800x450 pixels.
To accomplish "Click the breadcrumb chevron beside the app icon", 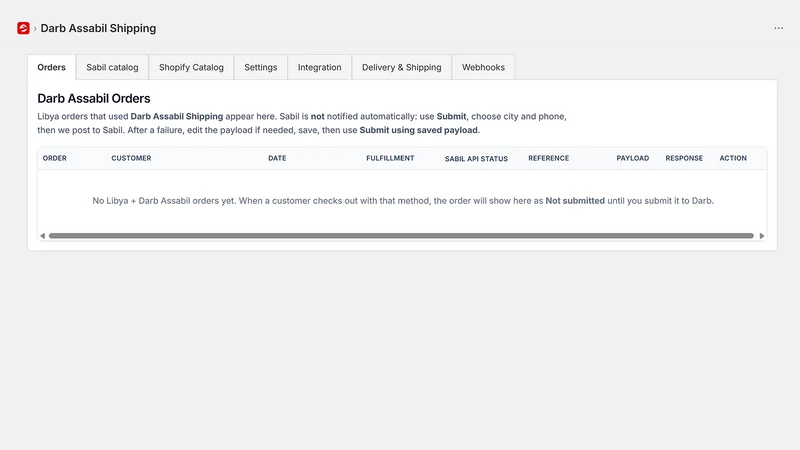I will (x=35, y=29).
